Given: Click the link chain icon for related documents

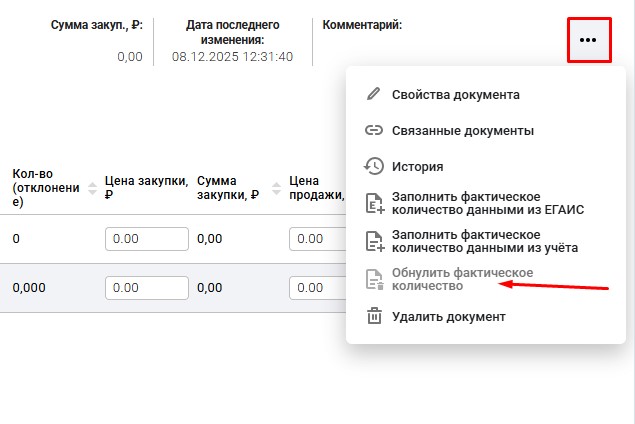Looking at the screenshot, I should click(373, 130).
